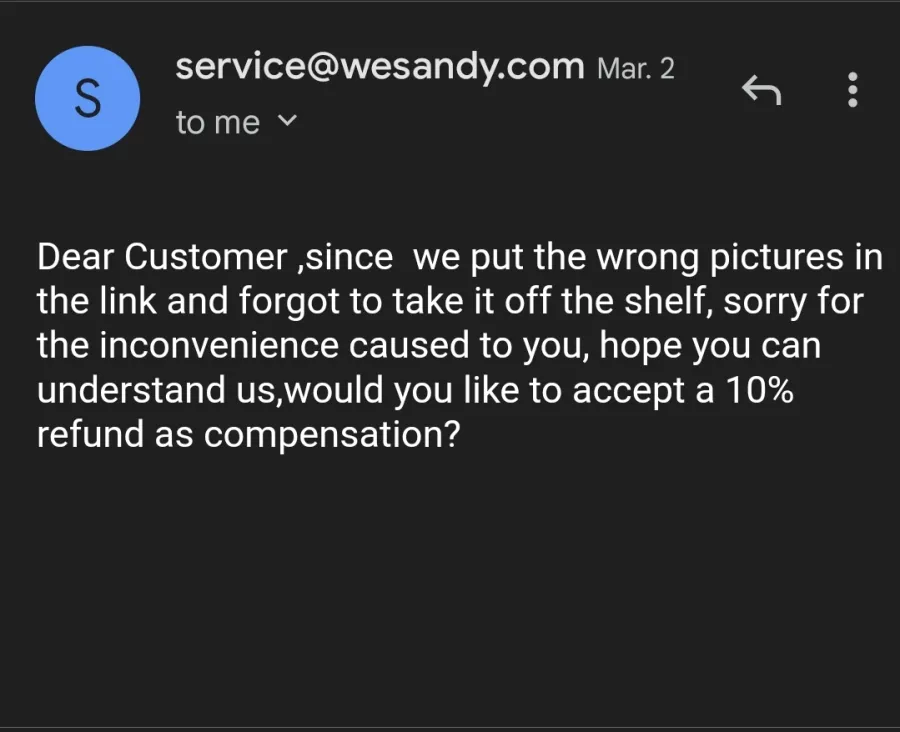Tap the Mar. 2 date stamp
This screenshot has width=900, height=732.
(635, 69)
